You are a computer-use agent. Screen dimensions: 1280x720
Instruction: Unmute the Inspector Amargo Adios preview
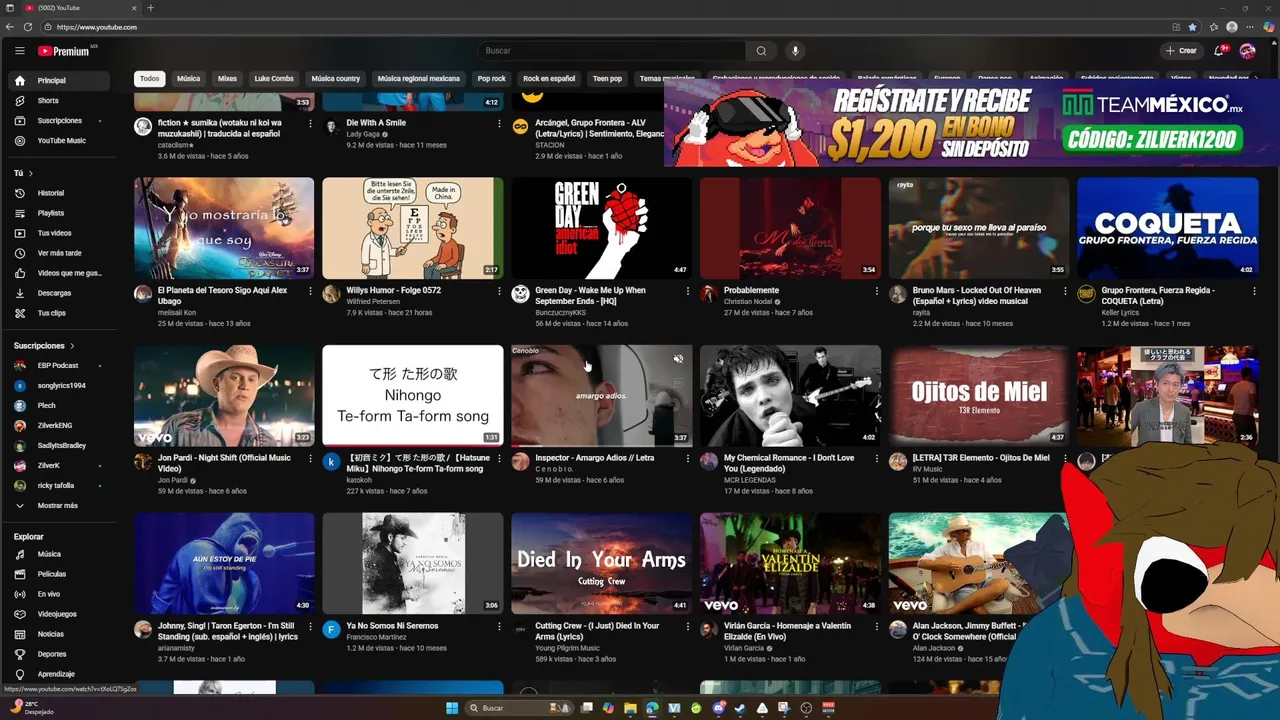678,358
